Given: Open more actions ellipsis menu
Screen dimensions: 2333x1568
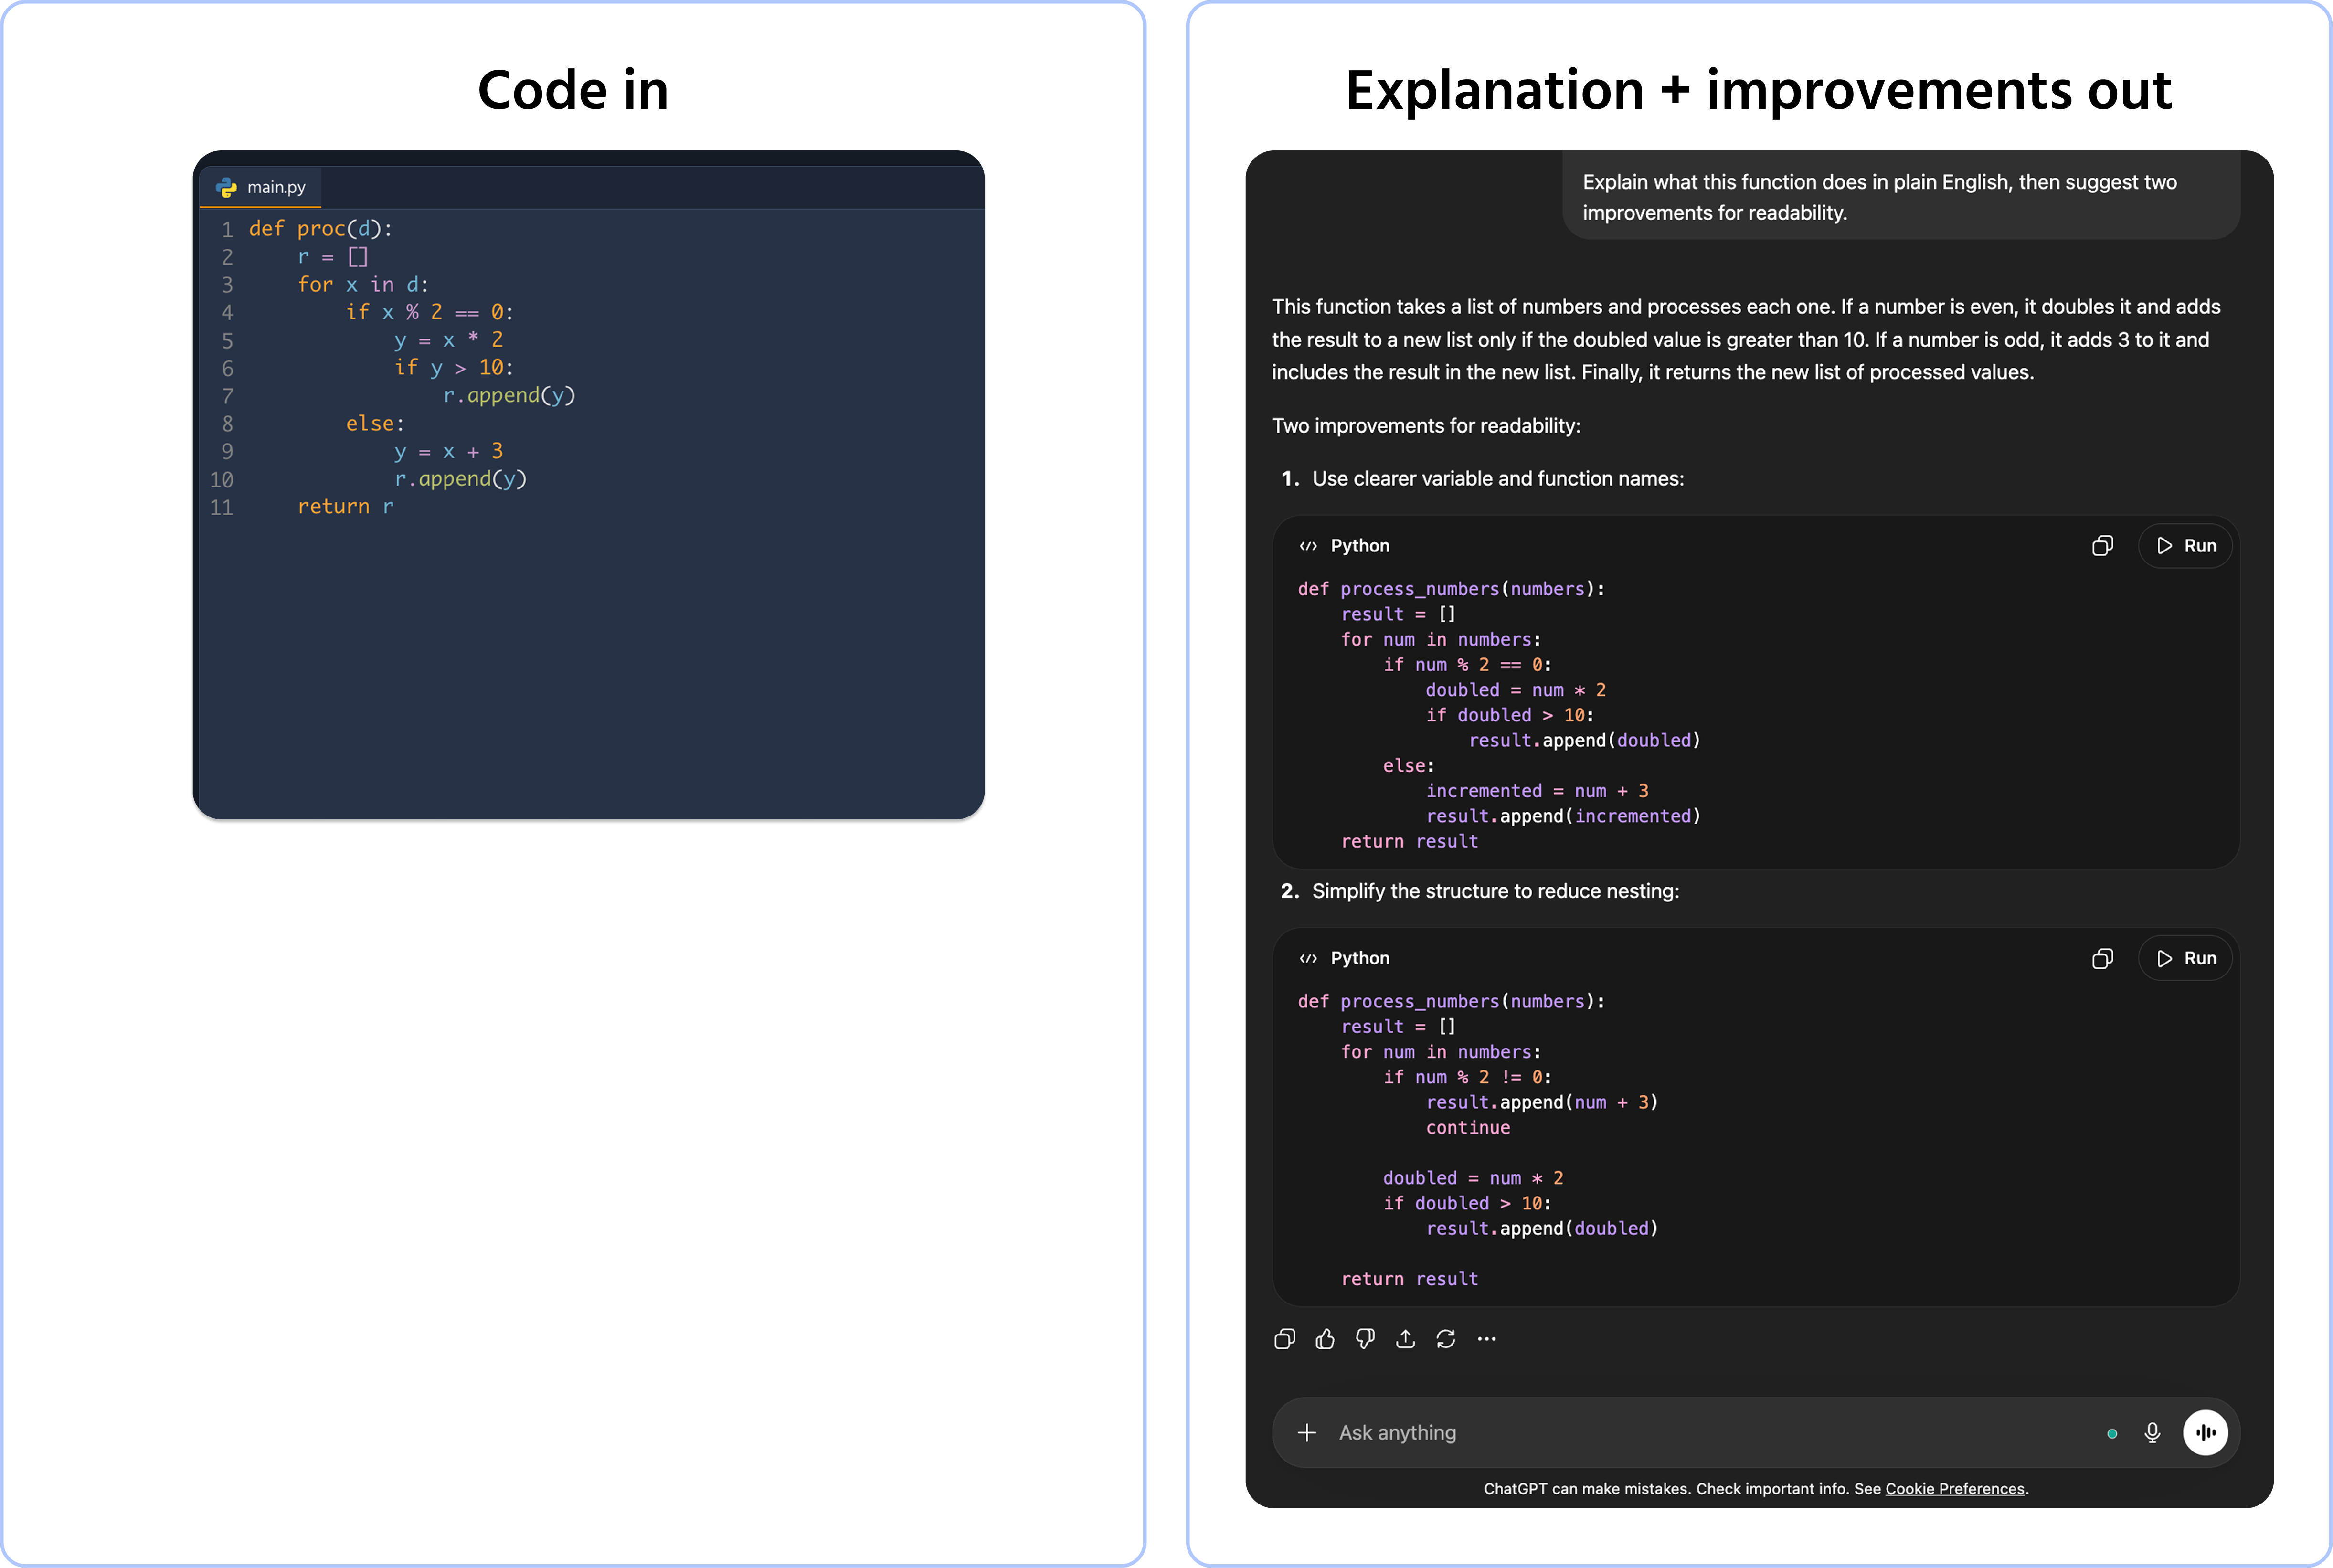Looking at the screenshot, I should point(1487,1339).
